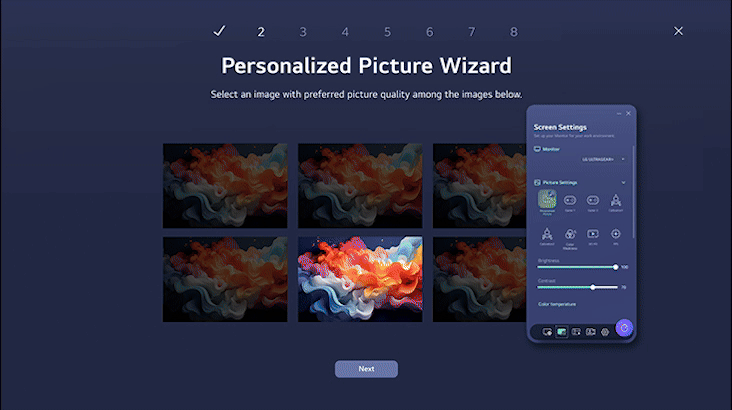Viewport: 732px width, 410px height.
Task: Select the Calibration 2 picture mode
Action: coord(547,233)
